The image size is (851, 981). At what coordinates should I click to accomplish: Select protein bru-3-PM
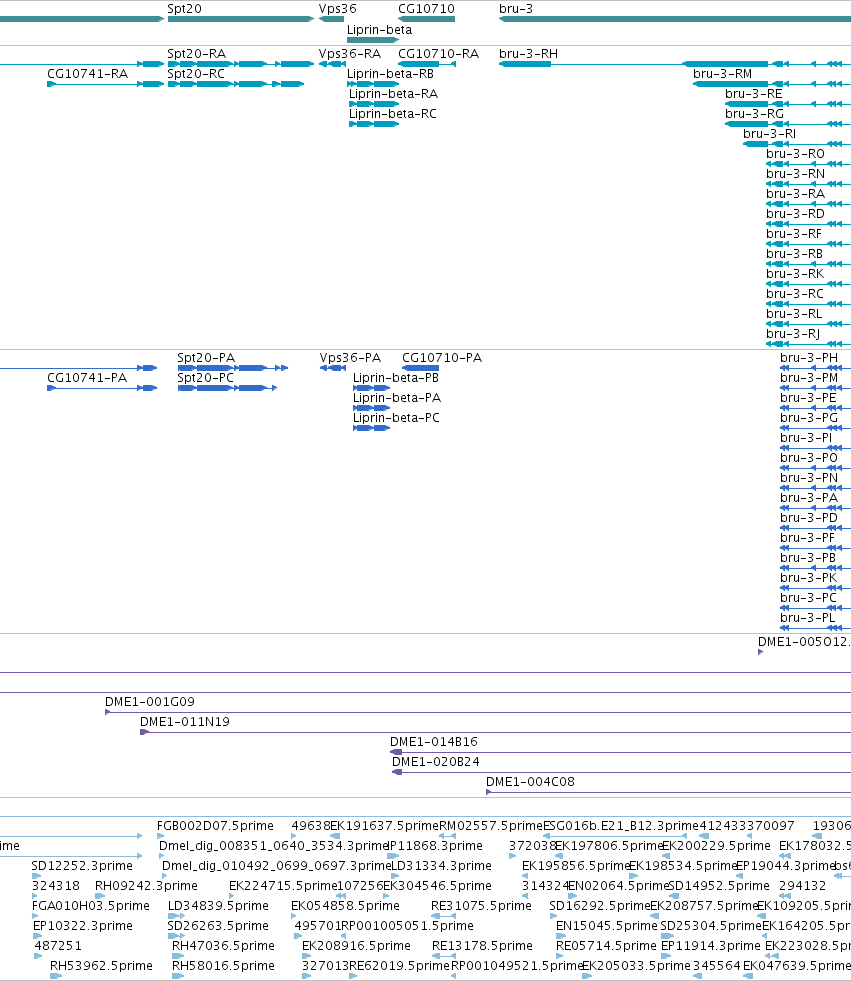[815, 388]
